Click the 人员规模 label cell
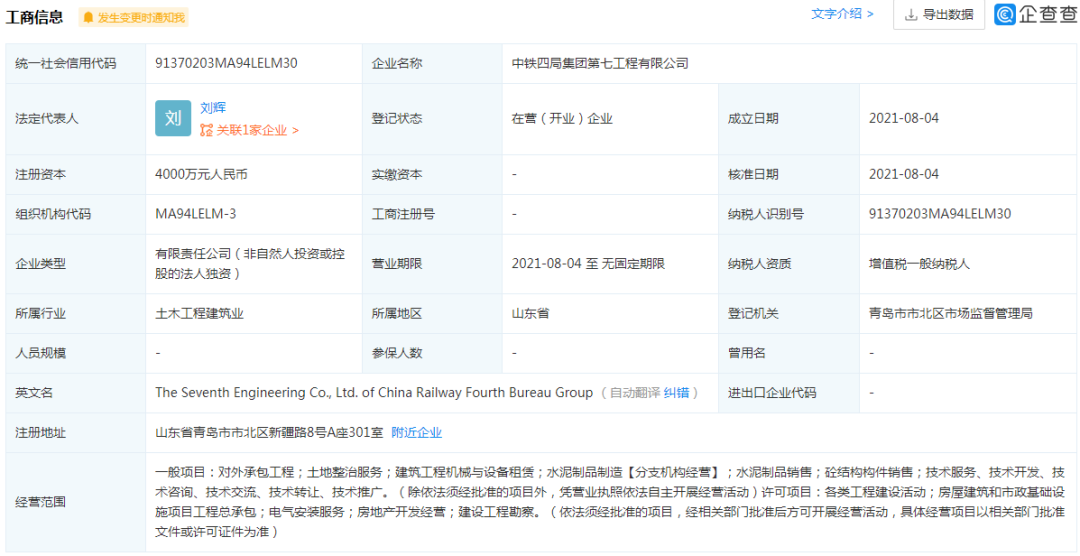1080x556 pixels. [76, 353]
